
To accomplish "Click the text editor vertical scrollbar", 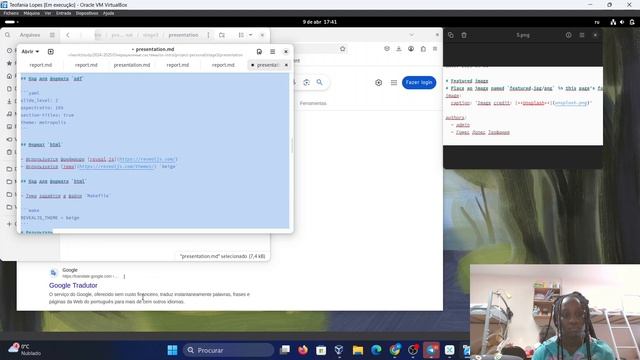I will coord(292,145).
